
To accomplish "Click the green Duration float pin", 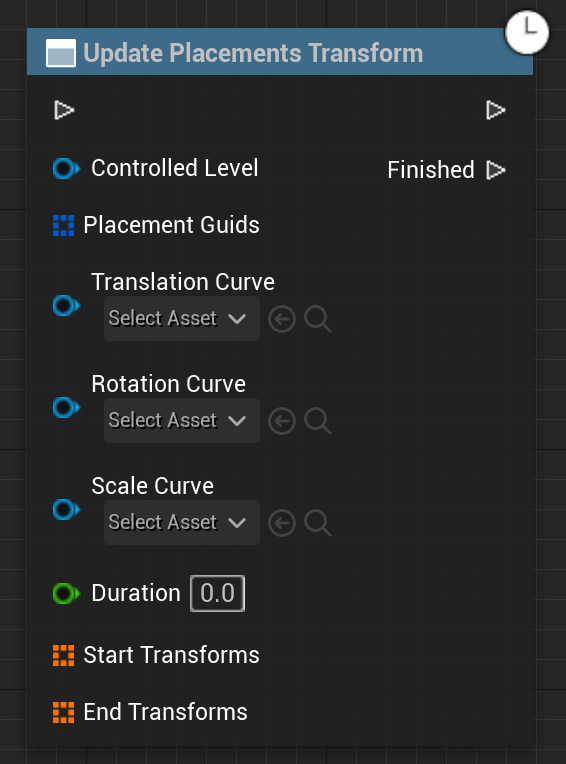I will click(66, 593).
